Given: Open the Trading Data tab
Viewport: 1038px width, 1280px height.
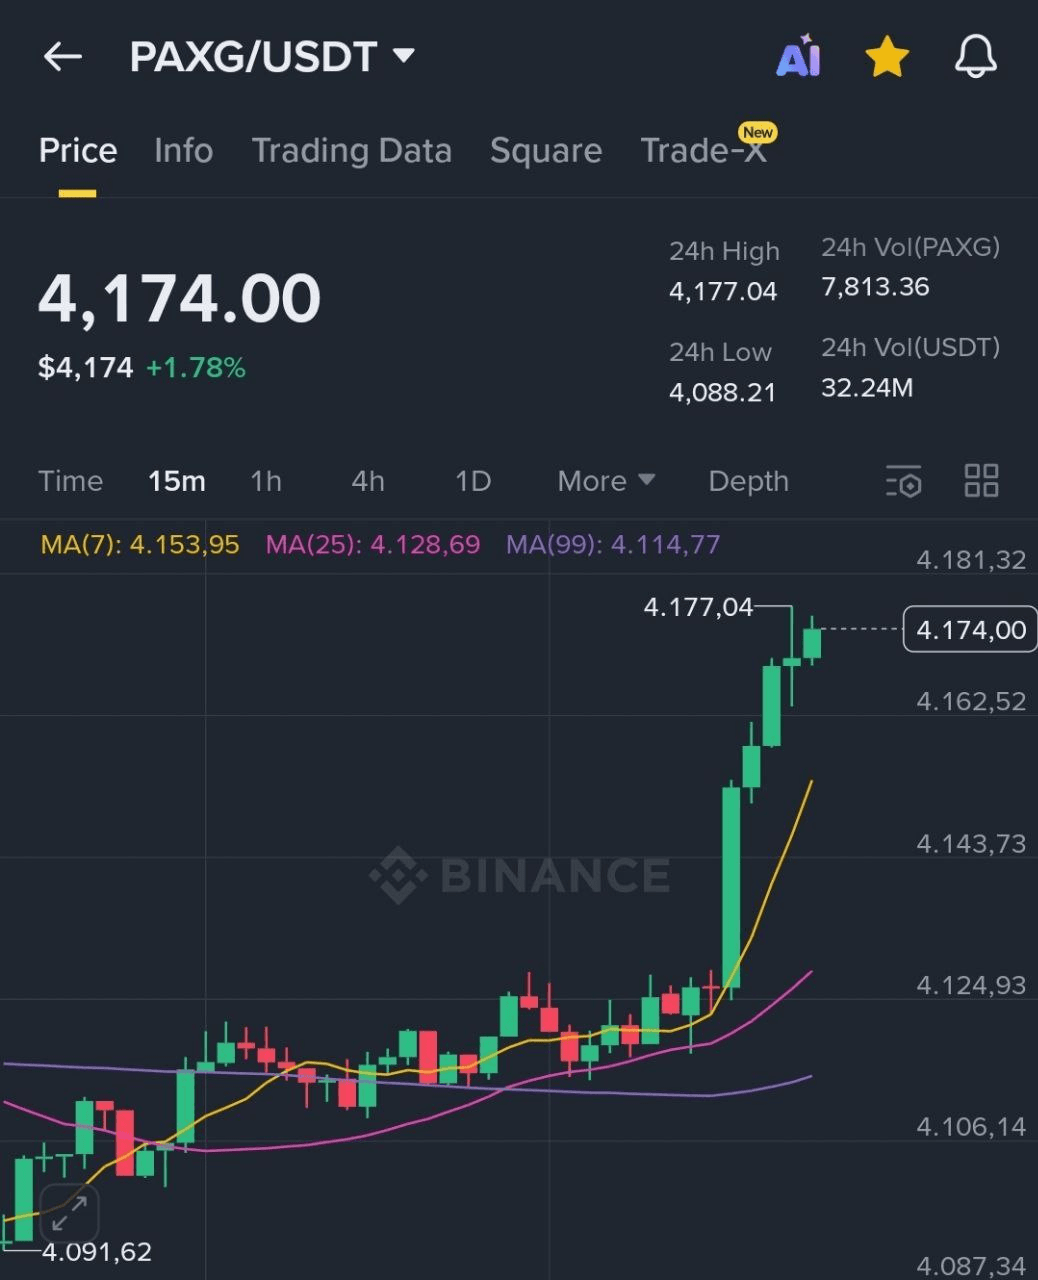Looking at the screenshot, I should click(x=352, y=150).
